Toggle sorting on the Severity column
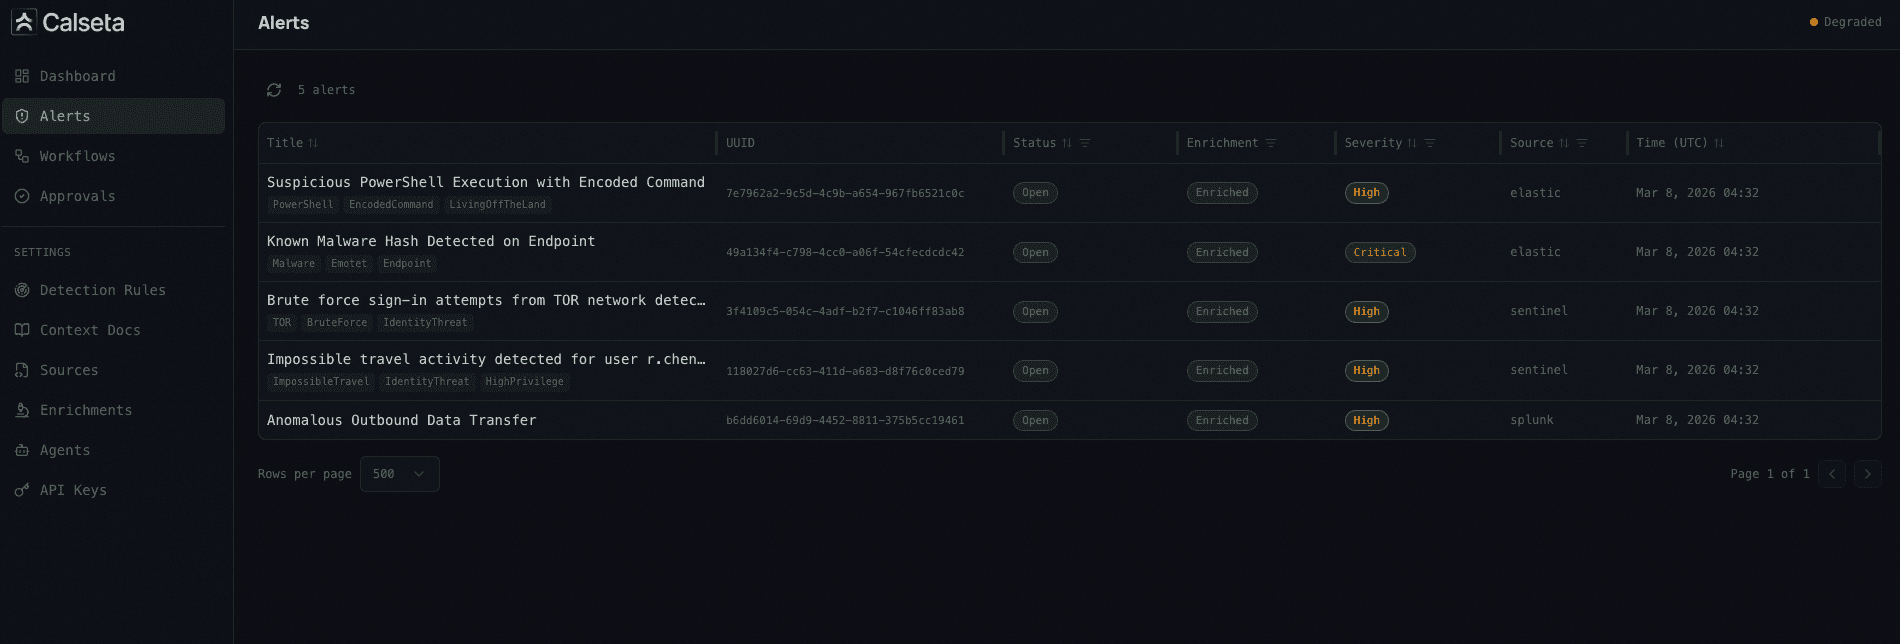Viewport: 1900px width, 644px height. 1413,143
